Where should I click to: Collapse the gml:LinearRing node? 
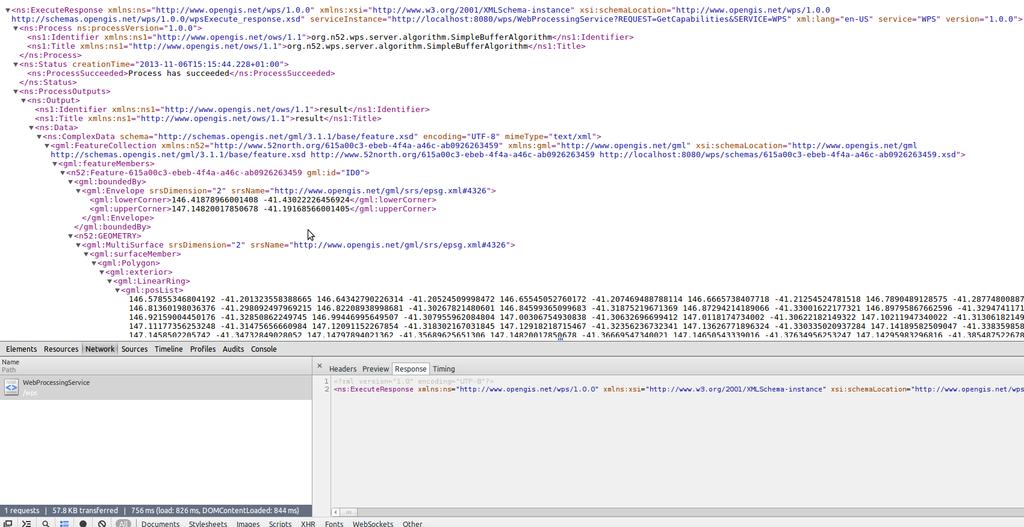[110, 281]
